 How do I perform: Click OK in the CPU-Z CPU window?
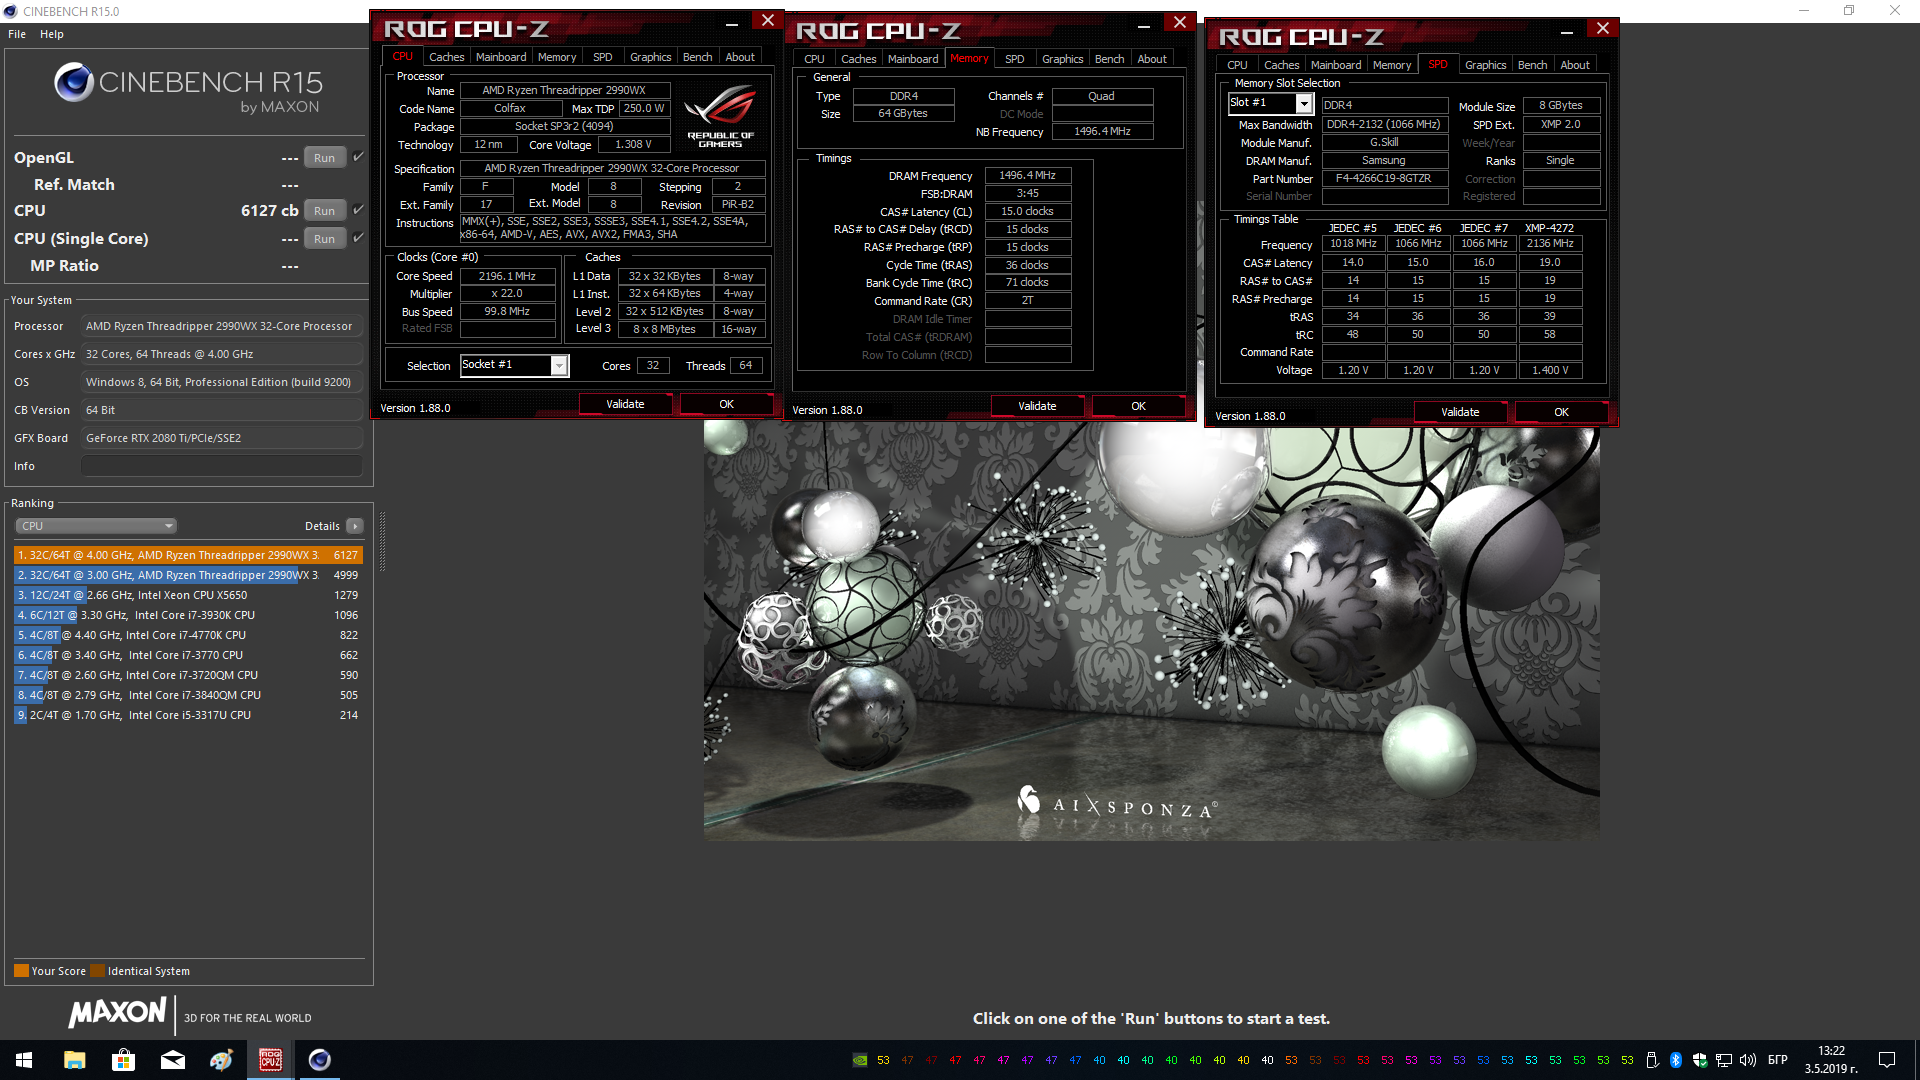pos(727,404)
